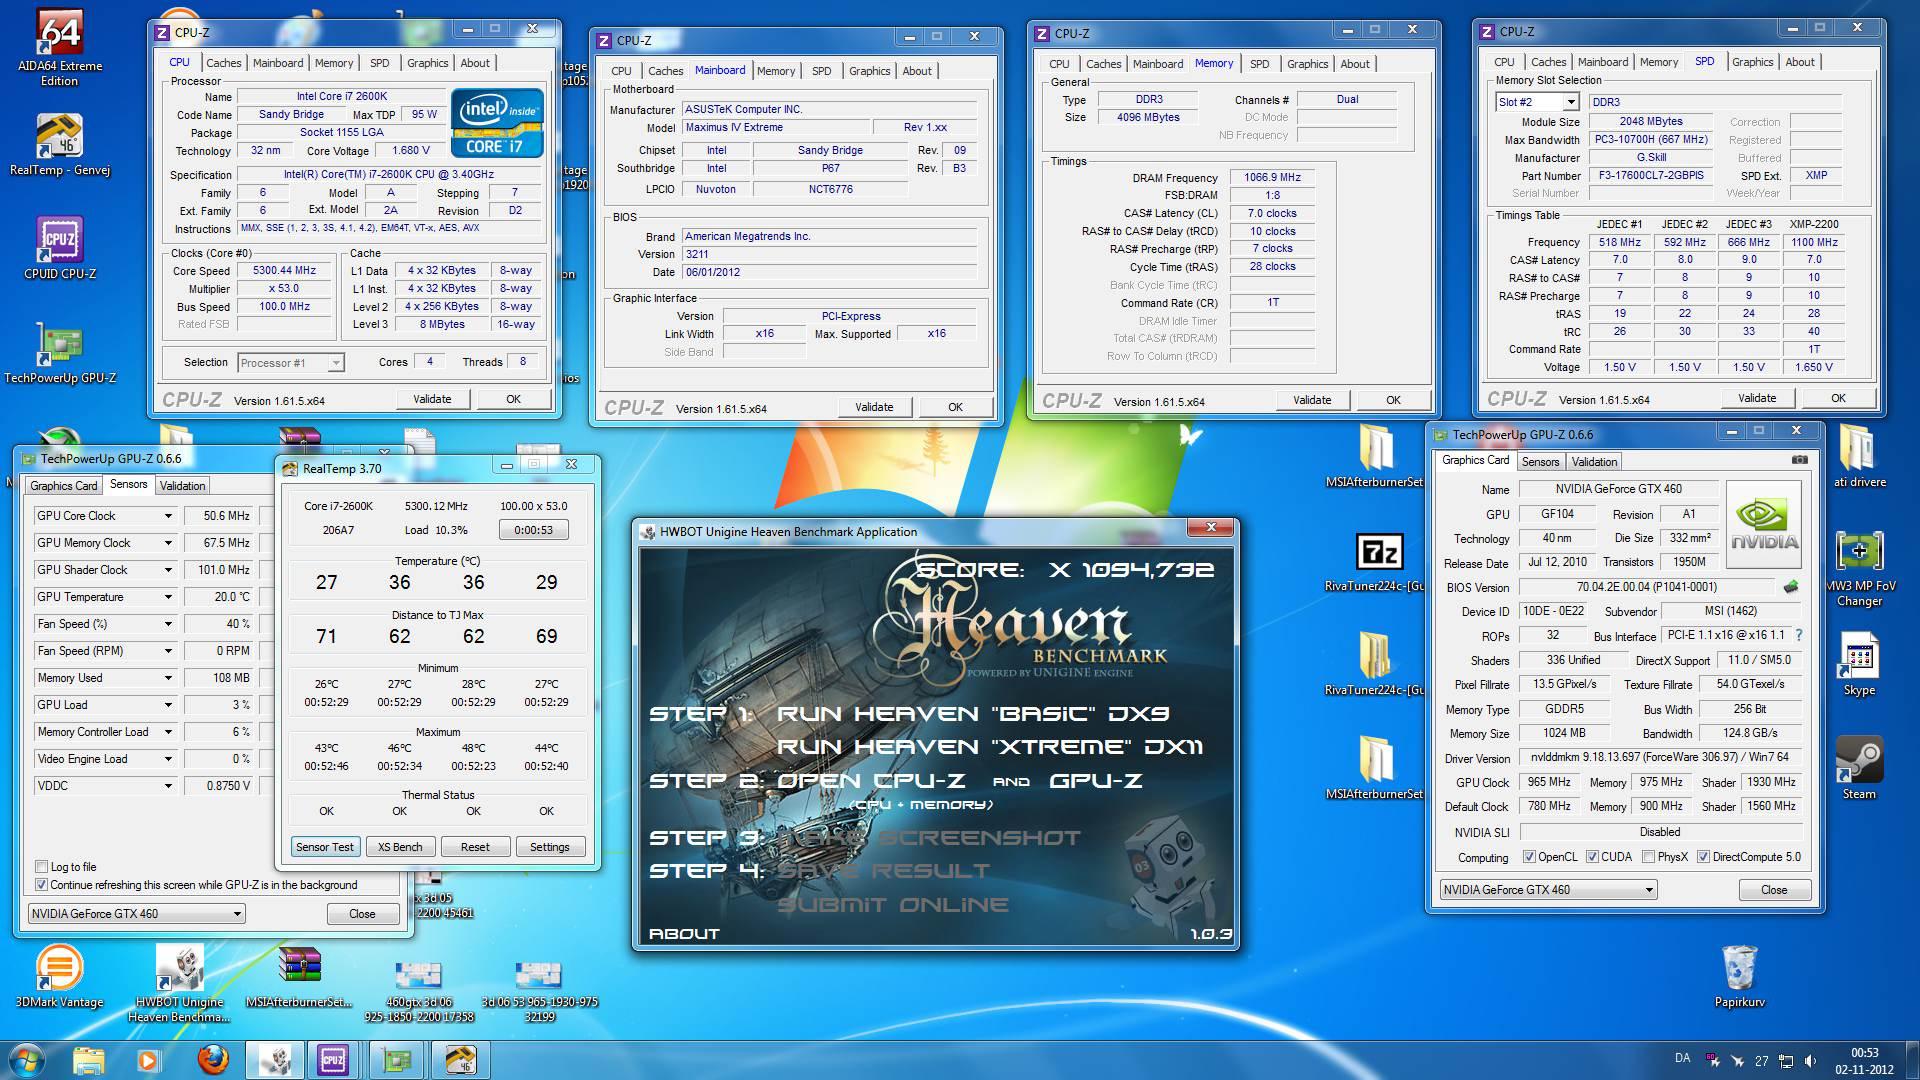This screenshot has height=1080, width=1920.
Task: Open the 7z RivaTuner224c archive icon
Action: [x=1378, y=560]
